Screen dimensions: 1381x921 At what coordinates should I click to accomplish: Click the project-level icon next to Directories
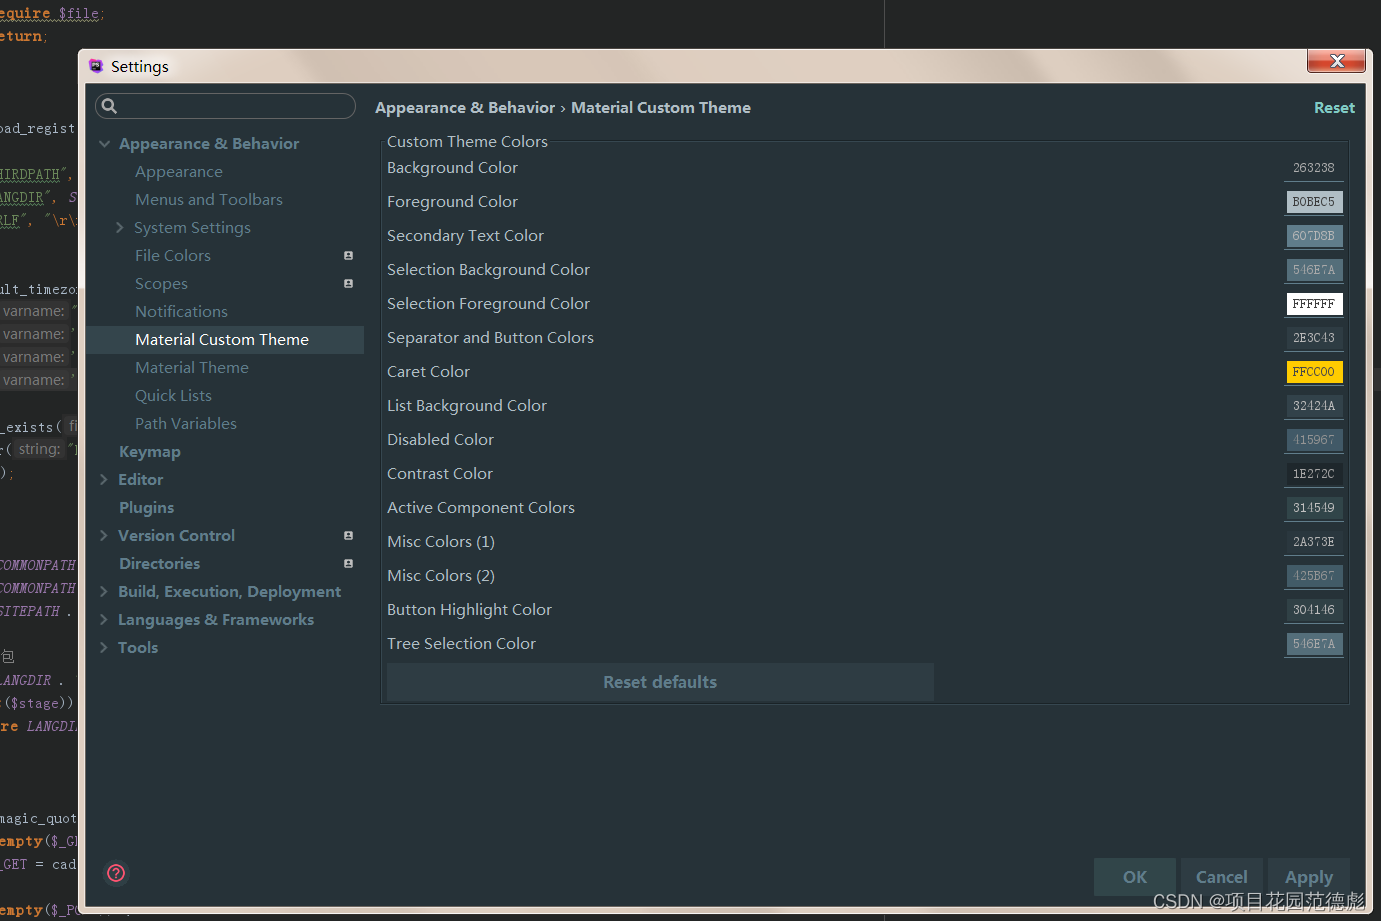click(348, 564)
